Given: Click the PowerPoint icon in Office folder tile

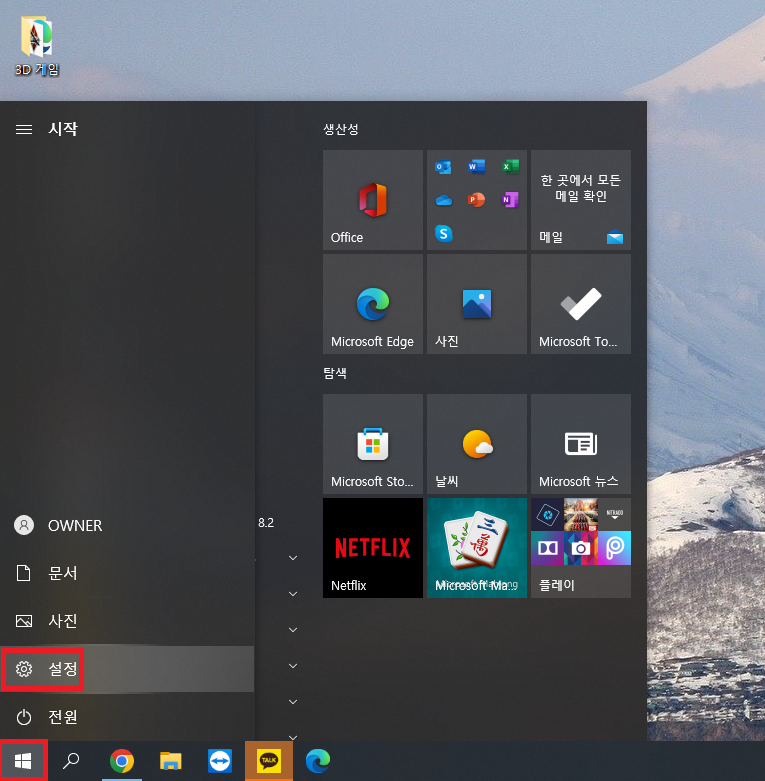Looking at the screenshot, I should tap(476, 200).
